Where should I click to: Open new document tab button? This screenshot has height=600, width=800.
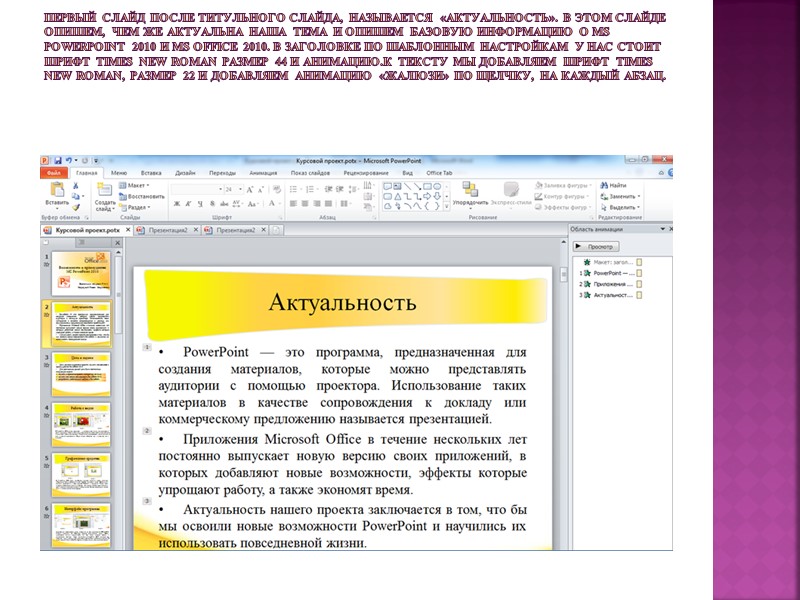tap(276, 230)
